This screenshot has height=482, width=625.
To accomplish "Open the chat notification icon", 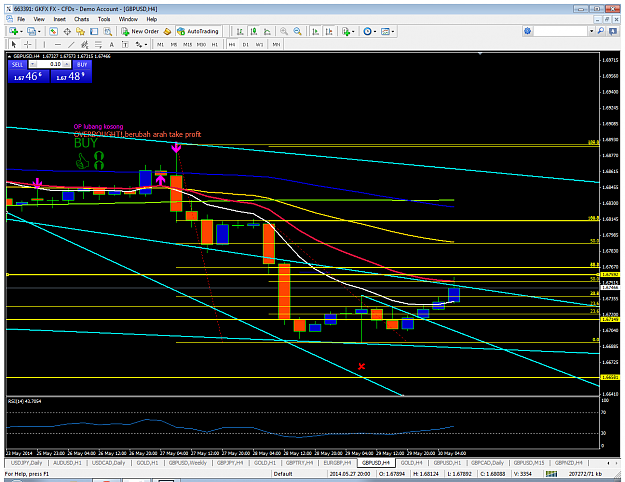I will pos(613,31).
